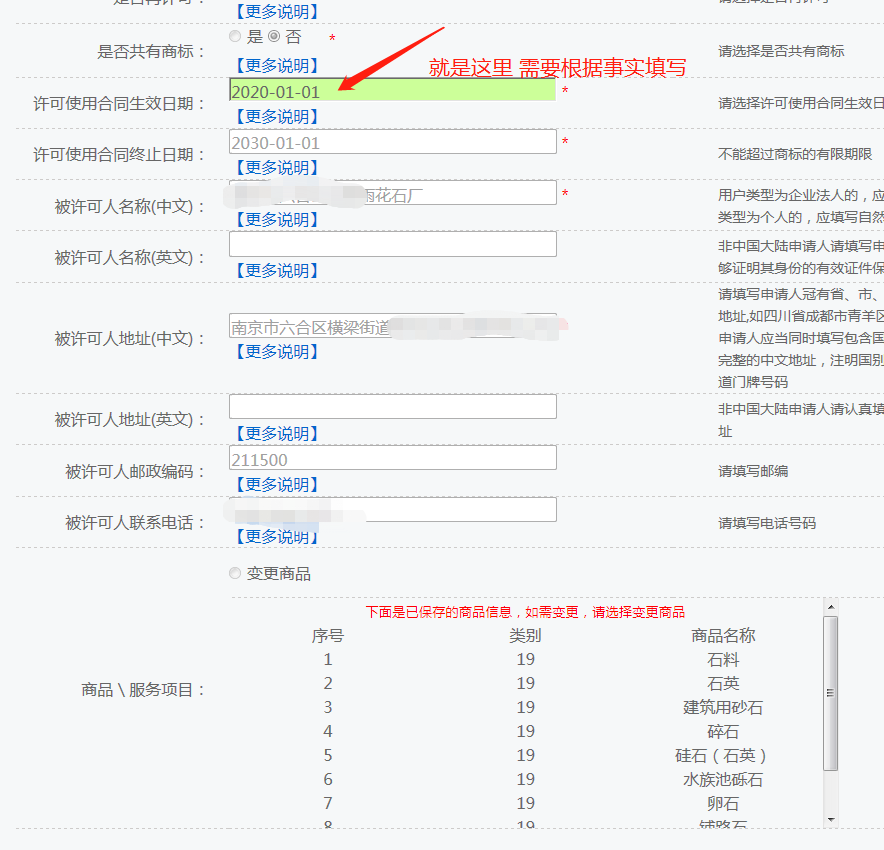Click the 被许可人地址(中文) label
Viewport: 884px width, 850px height.
[130, 339]
